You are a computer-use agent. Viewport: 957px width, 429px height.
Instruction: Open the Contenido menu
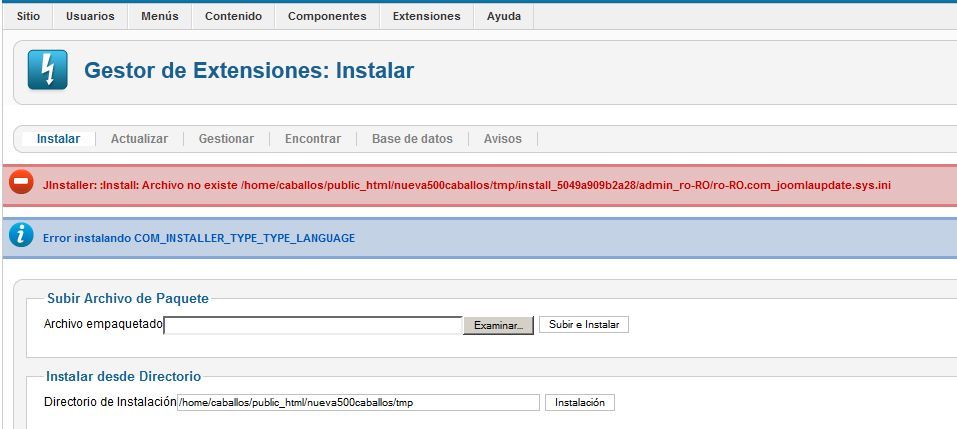(x=233, y=16)
